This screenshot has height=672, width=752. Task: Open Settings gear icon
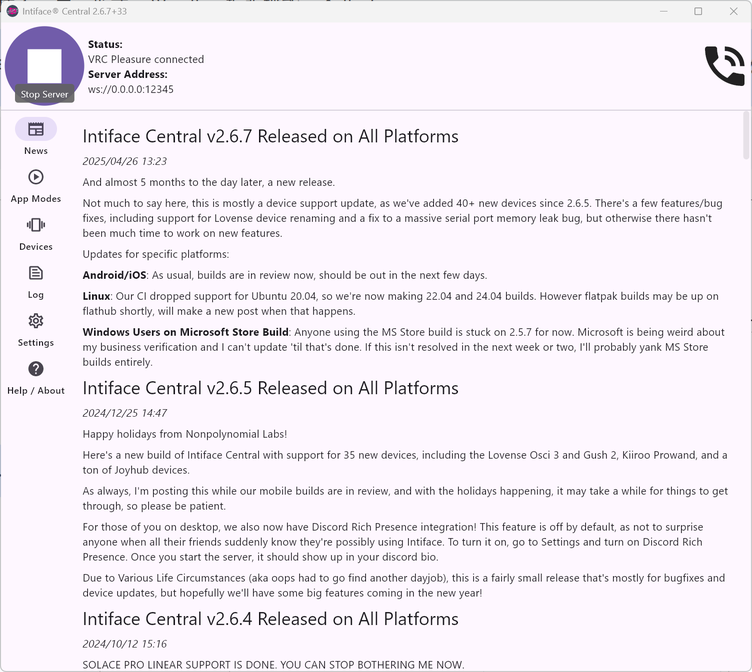pyautogui.click(x=36, y=321)
